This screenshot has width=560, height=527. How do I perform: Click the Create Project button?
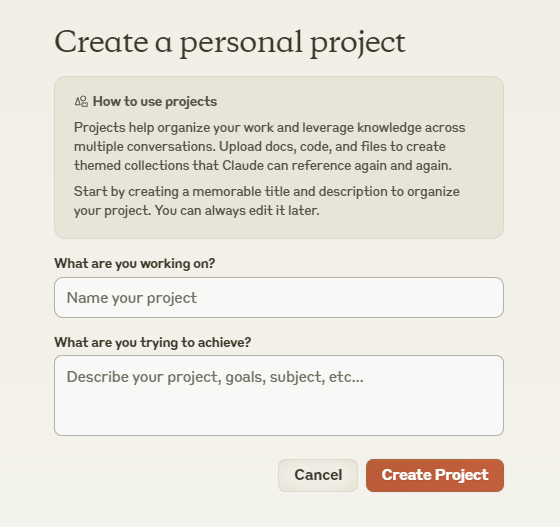click(435, 475)
